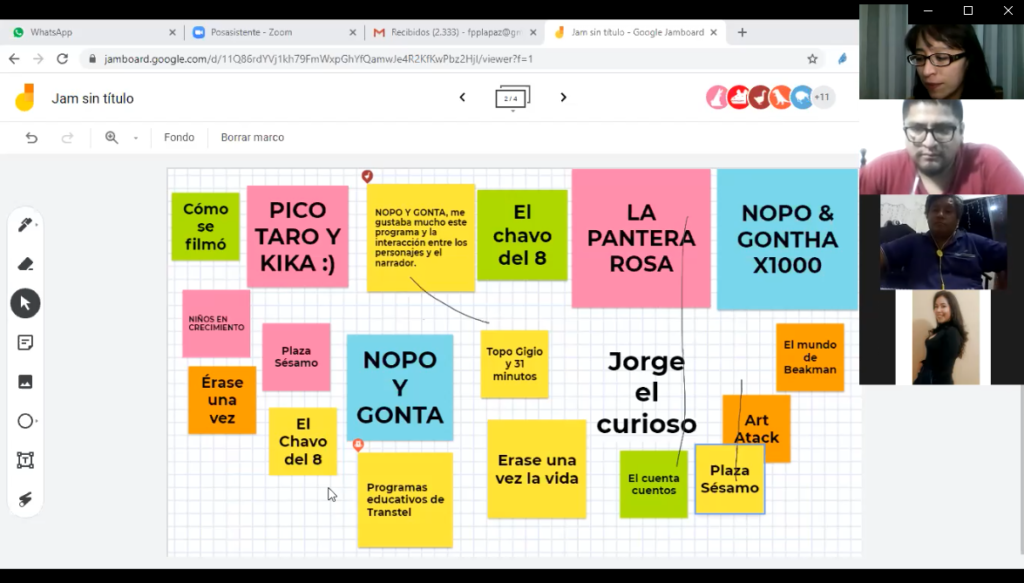Select the Text box tool
This screenshot has width=1024, height=583.
click(25, 460)
